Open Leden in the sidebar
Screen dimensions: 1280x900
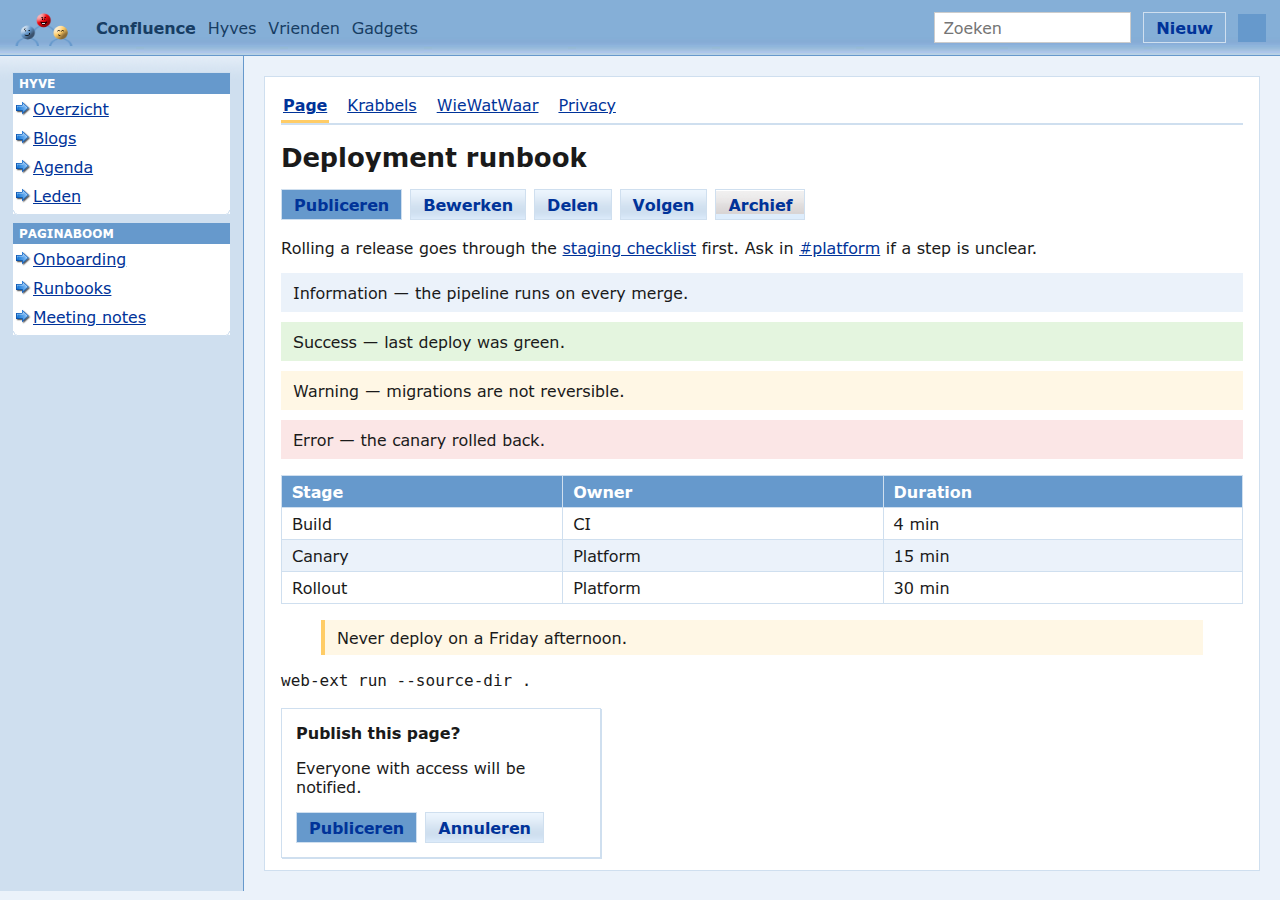(57, 196)
